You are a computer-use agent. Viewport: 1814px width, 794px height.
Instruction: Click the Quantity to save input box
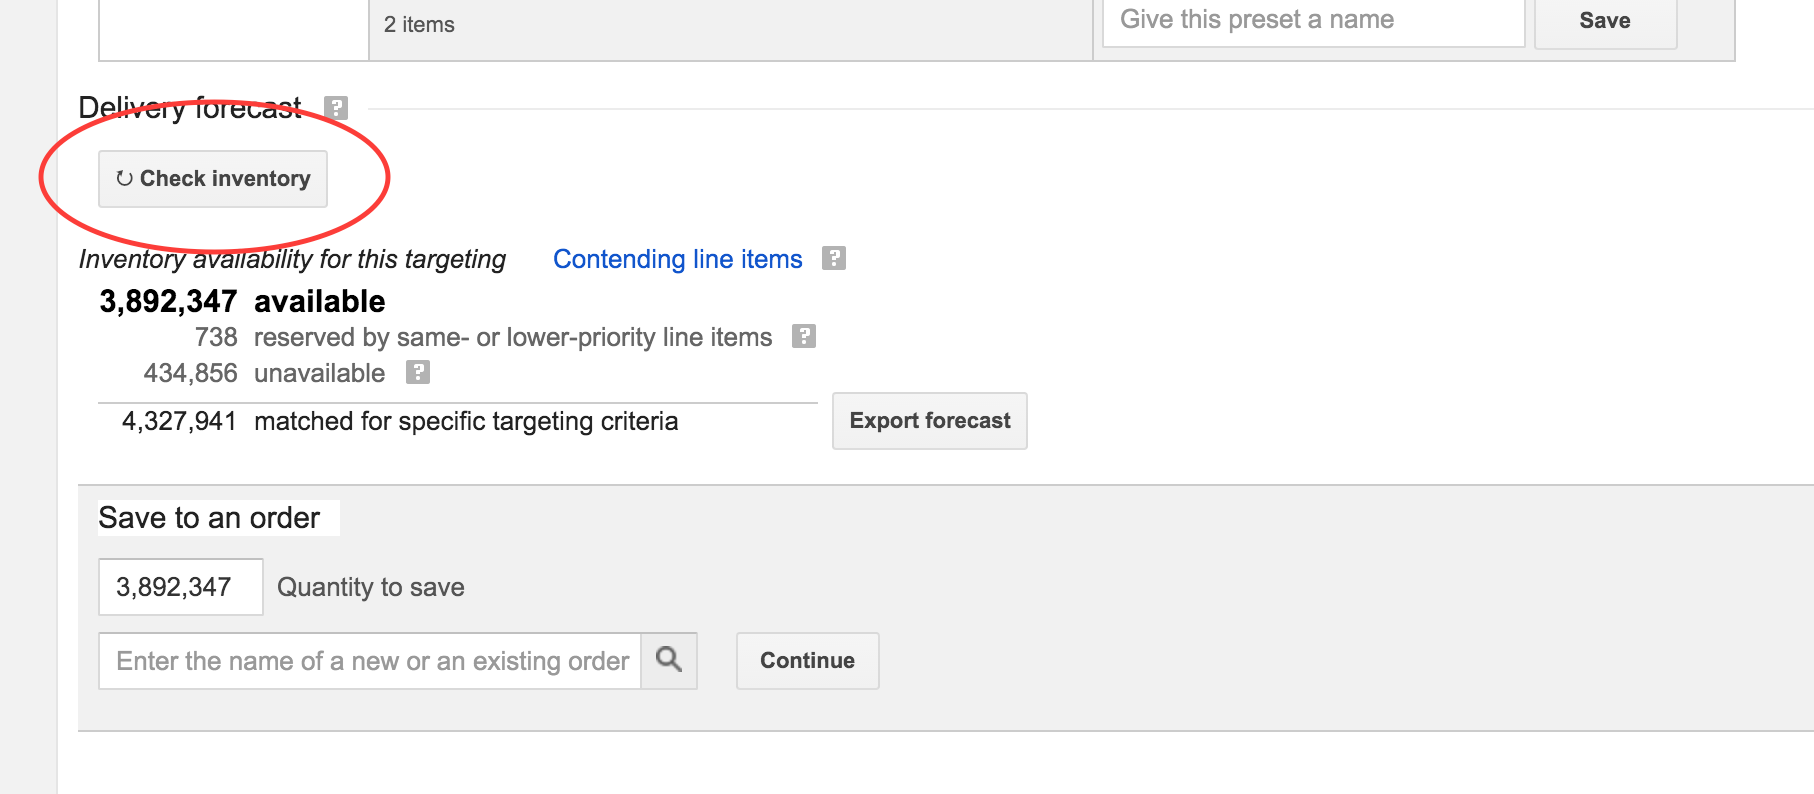click(x=180, y=587)
